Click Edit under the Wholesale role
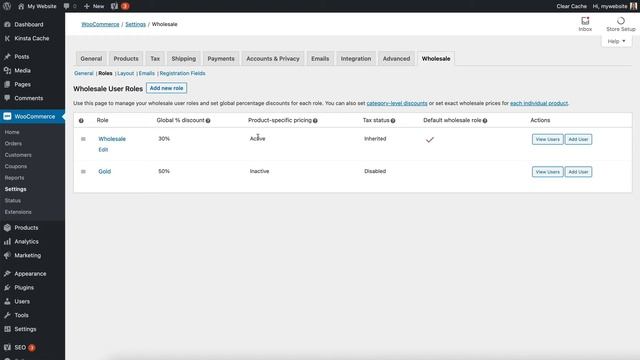 103,150
